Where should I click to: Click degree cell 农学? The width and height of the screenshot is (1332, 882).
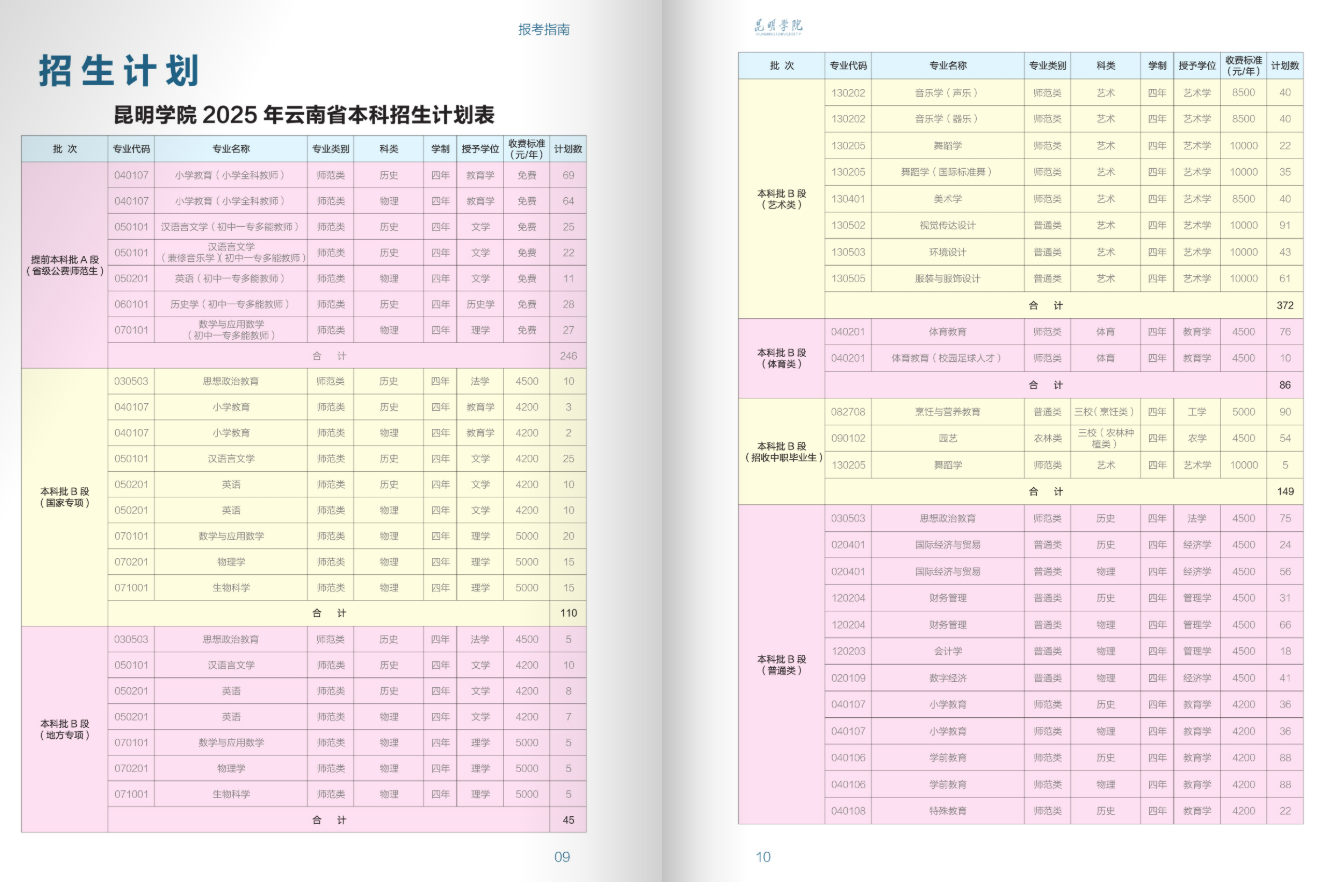coord(1197,438)
